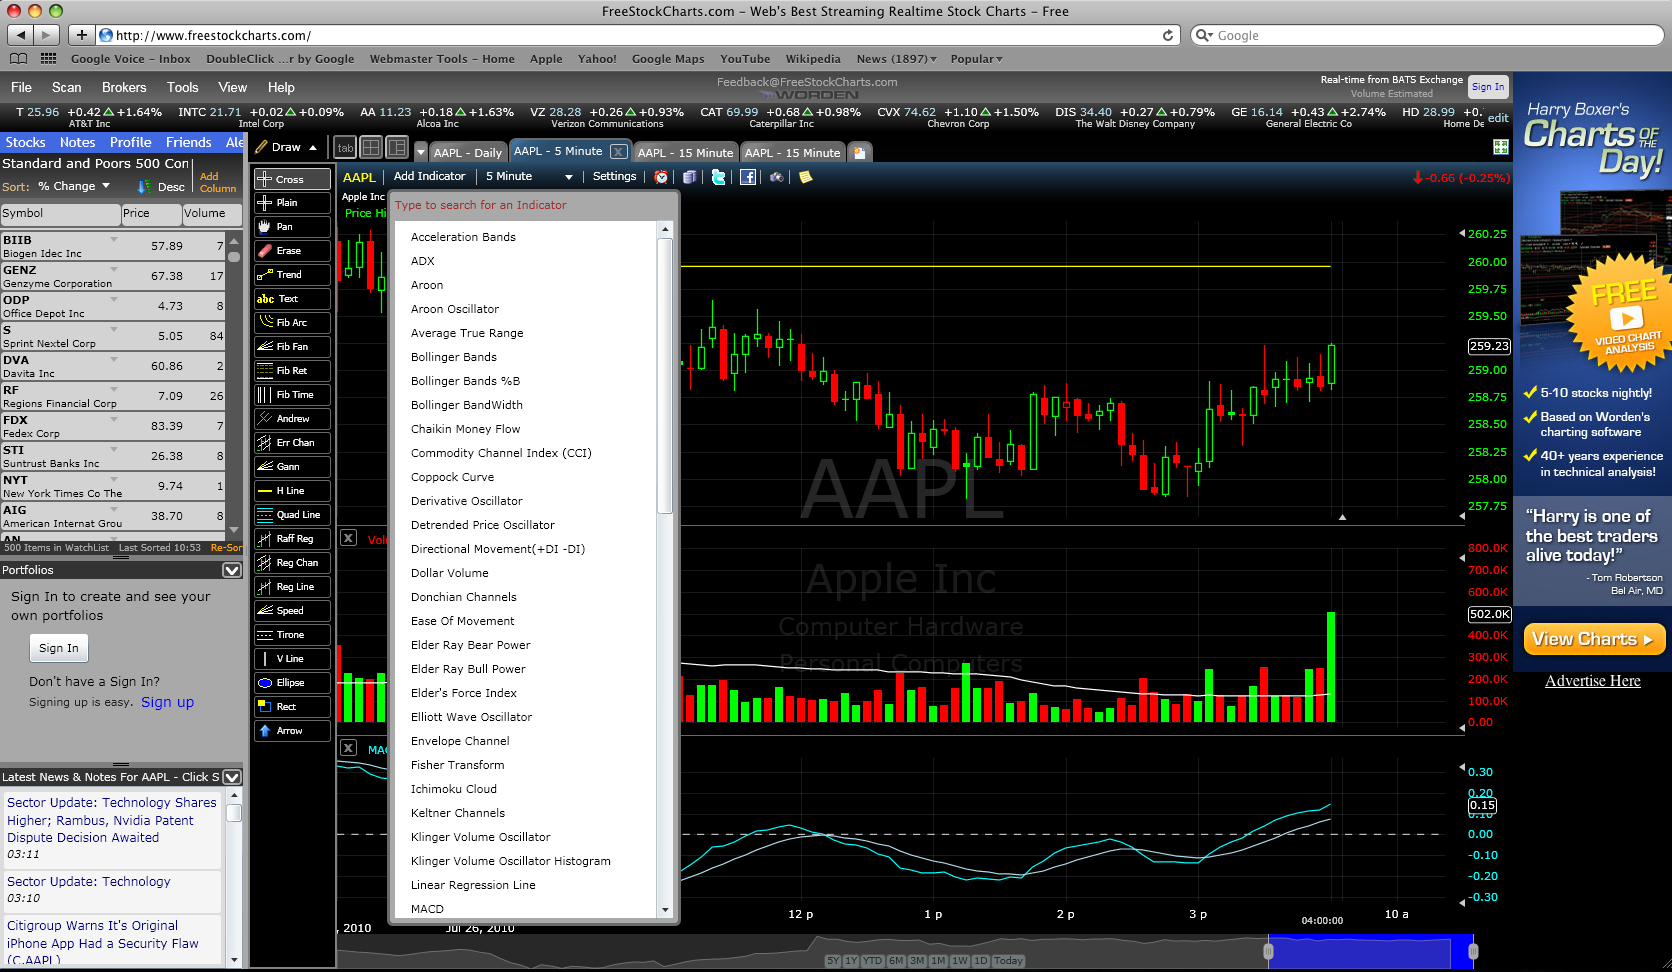Choose the Fib Ret tool
The height and width of the screenshot is (972, 1672).
pos(292,371)
